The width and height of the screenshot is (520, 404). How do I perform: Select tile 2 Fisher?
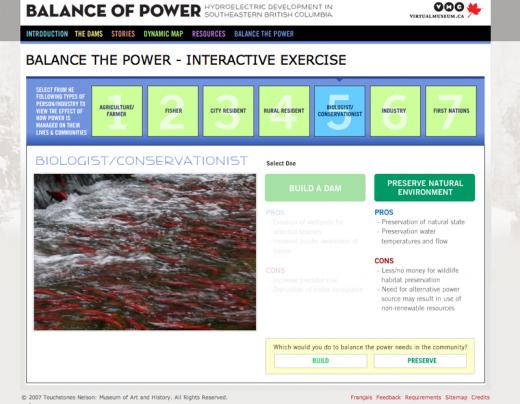(173, 111)
